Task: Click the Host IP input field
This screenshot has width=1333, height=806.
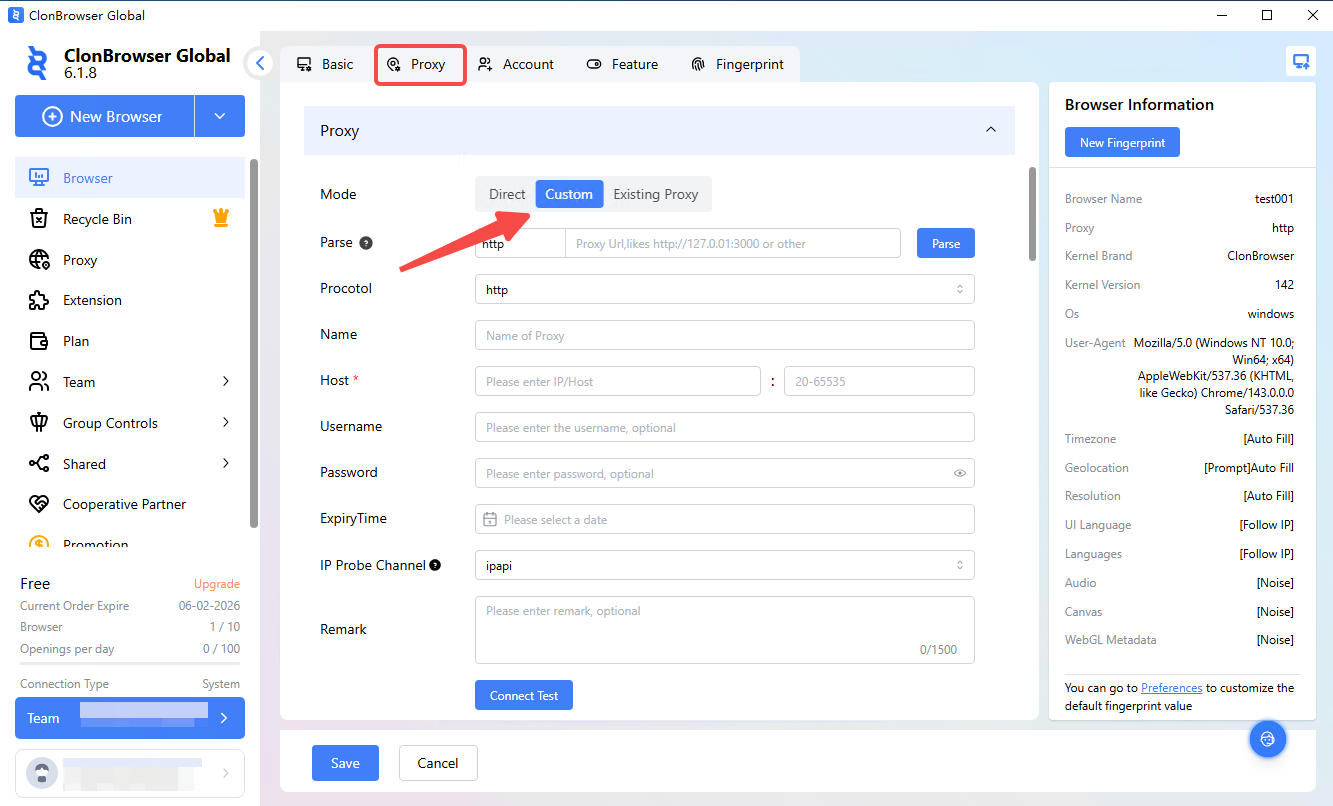Action: (617, 382)
